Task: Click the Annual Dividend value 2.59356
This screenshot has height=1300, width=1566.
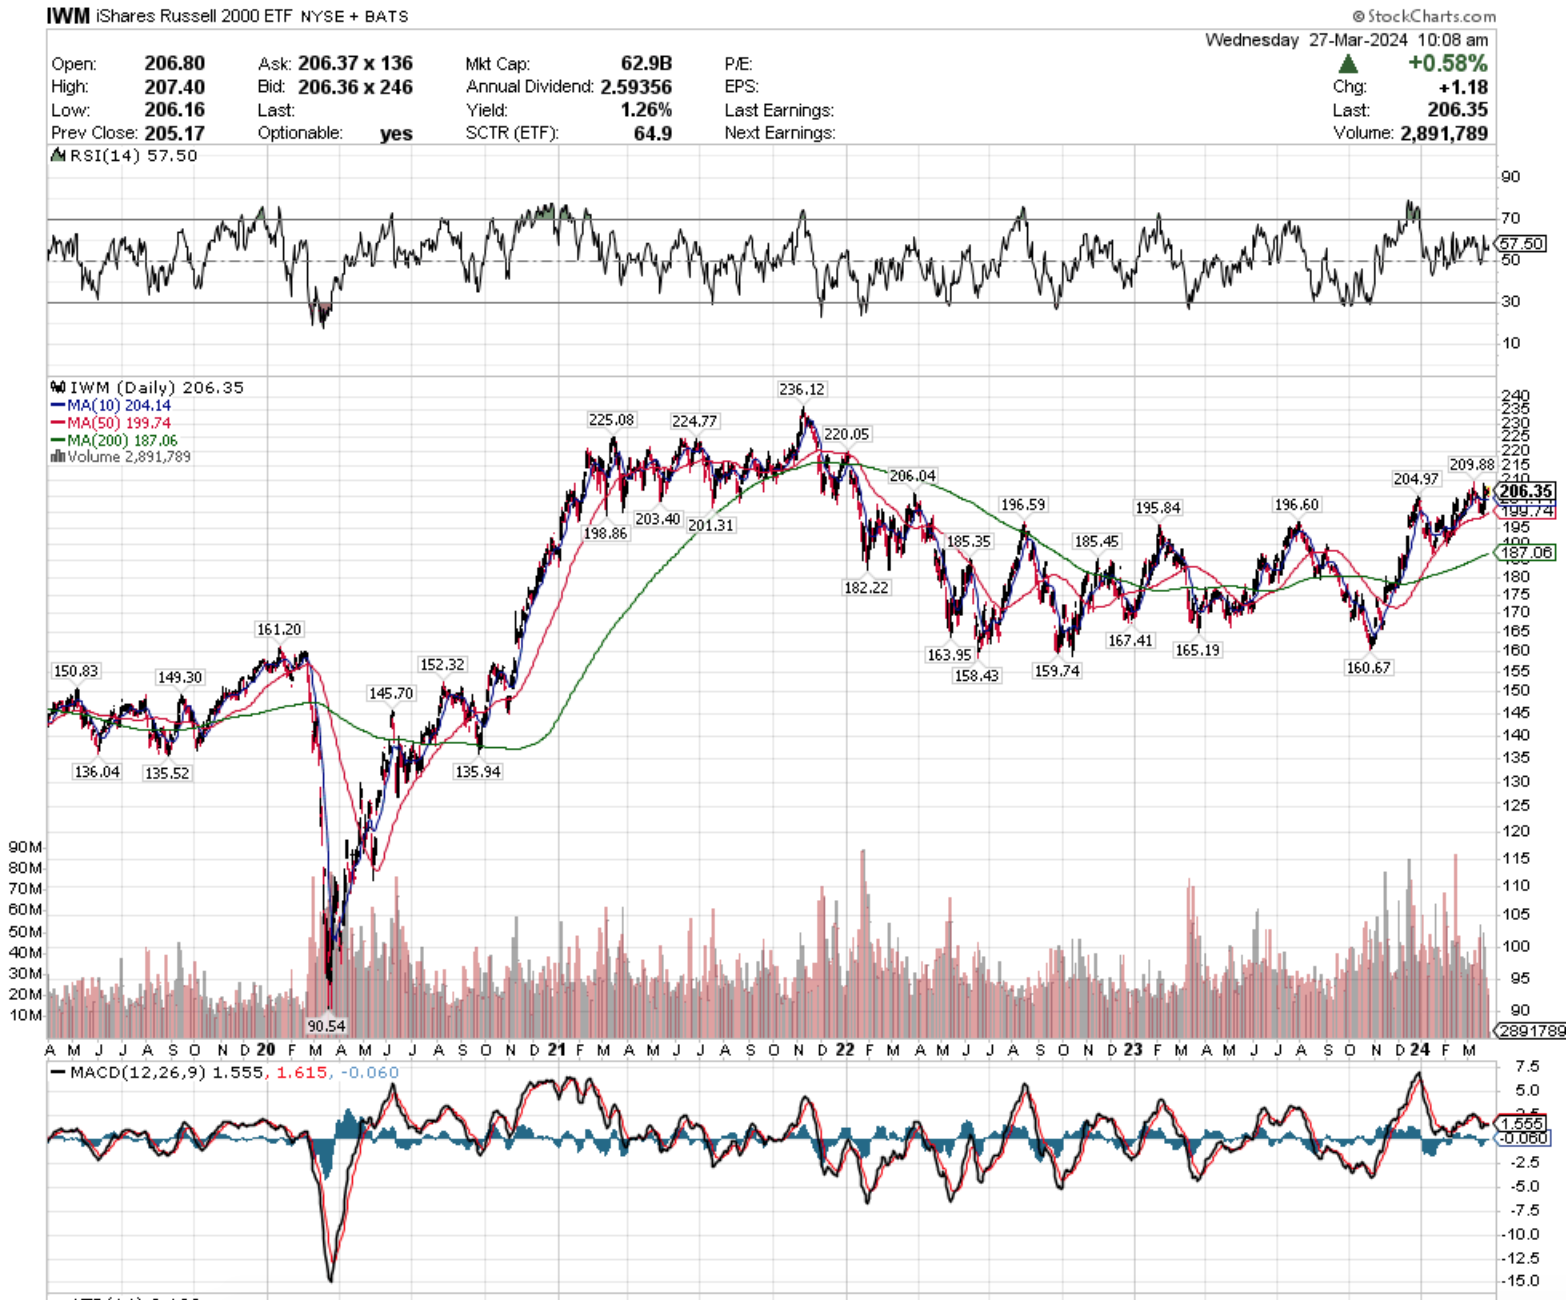Action: (x=636, y=87)
